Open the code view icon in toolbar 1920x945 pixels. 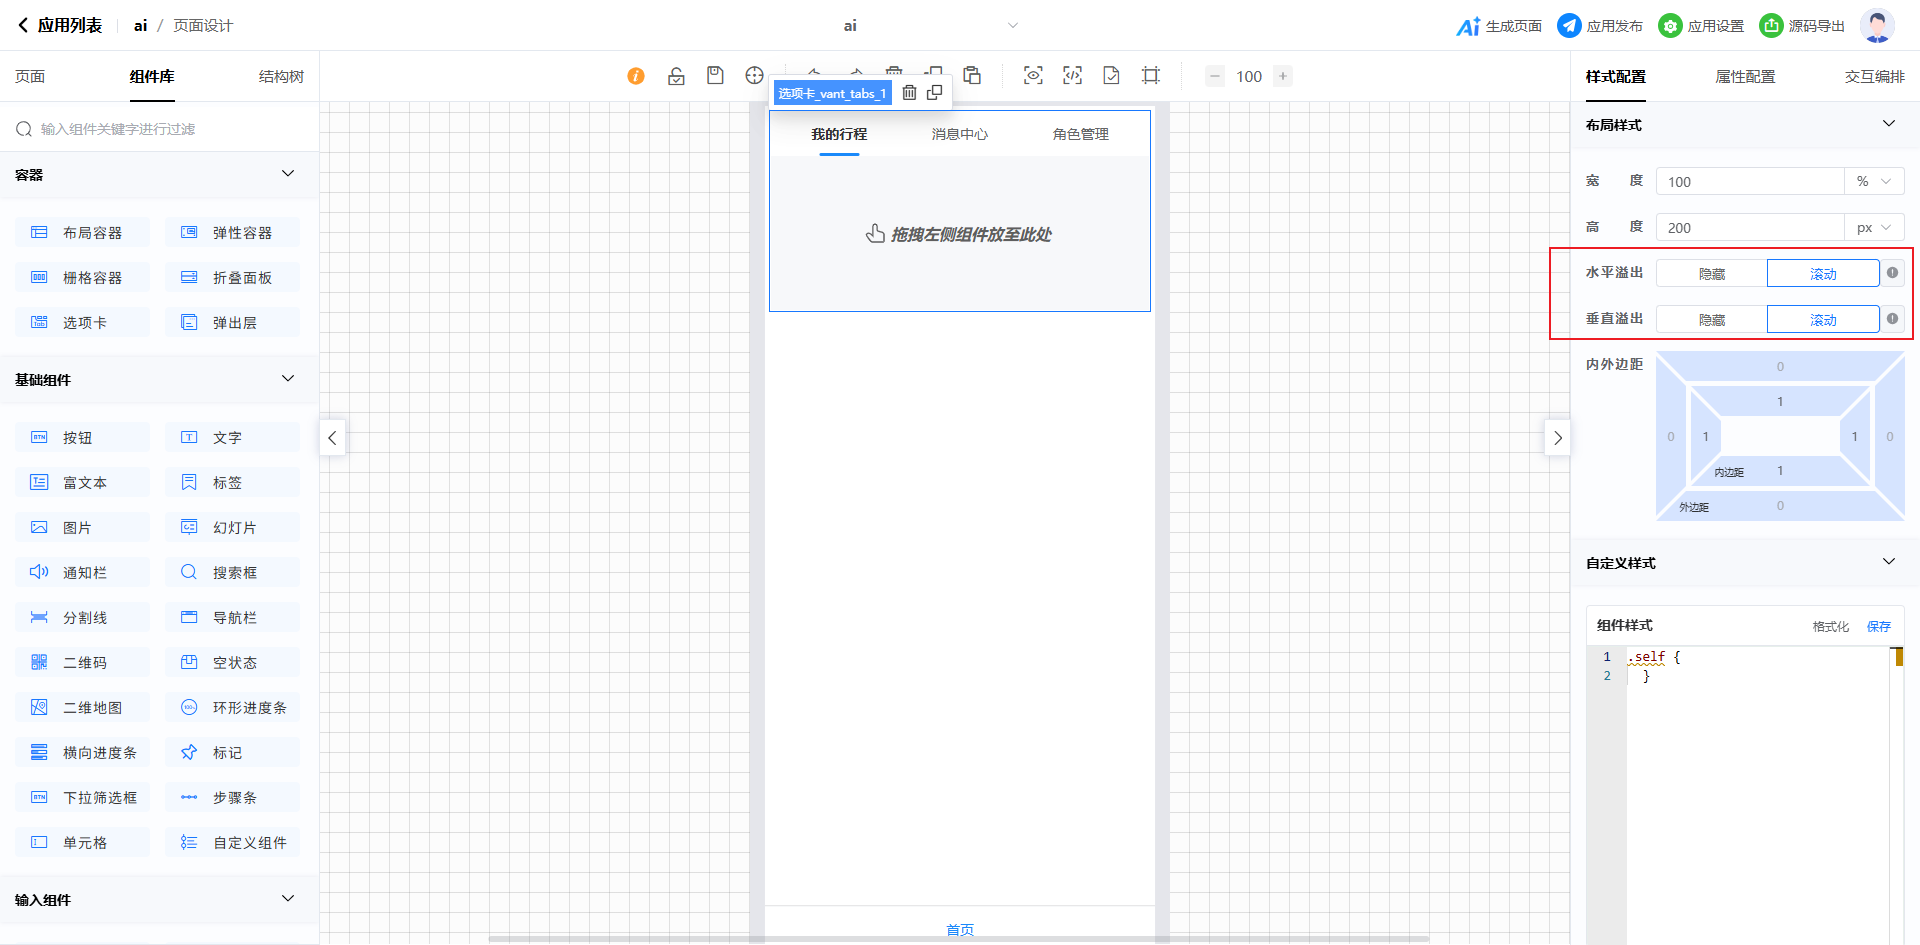[1072, 76]
